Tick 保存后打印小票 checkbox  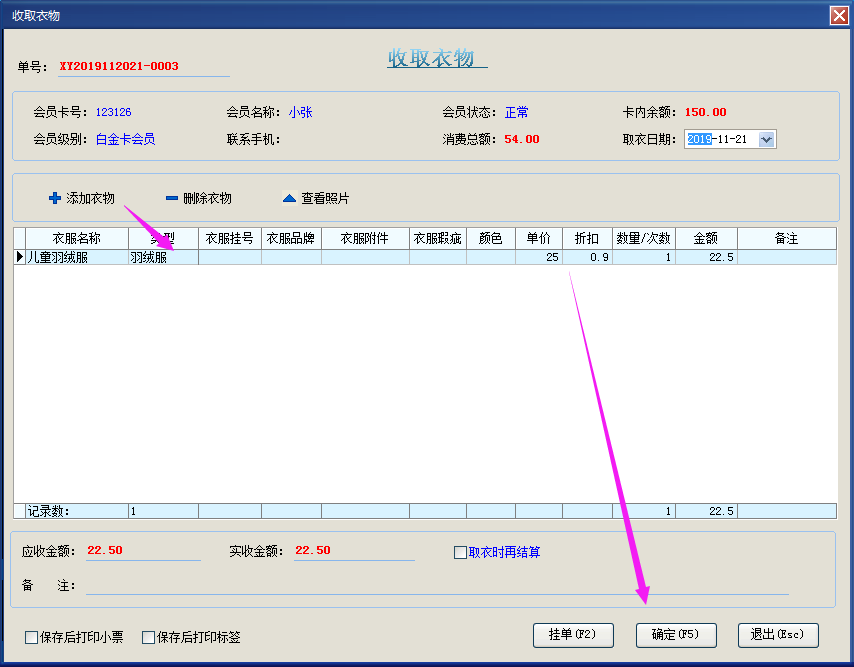pyautogui.click(x=31, y=638)
